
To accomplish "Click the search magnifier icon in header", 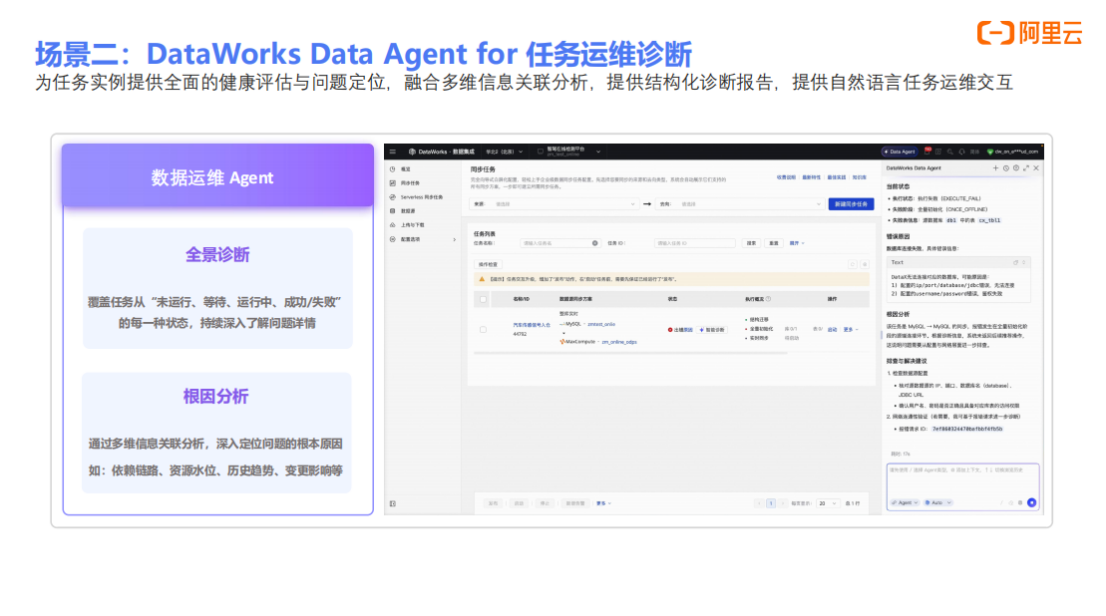I will click(951, 152).
